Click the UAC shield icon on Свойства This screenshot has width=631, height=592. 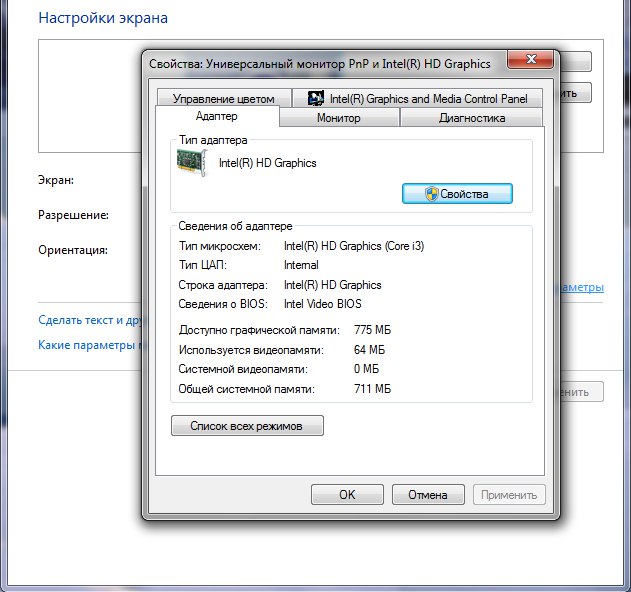431,194
